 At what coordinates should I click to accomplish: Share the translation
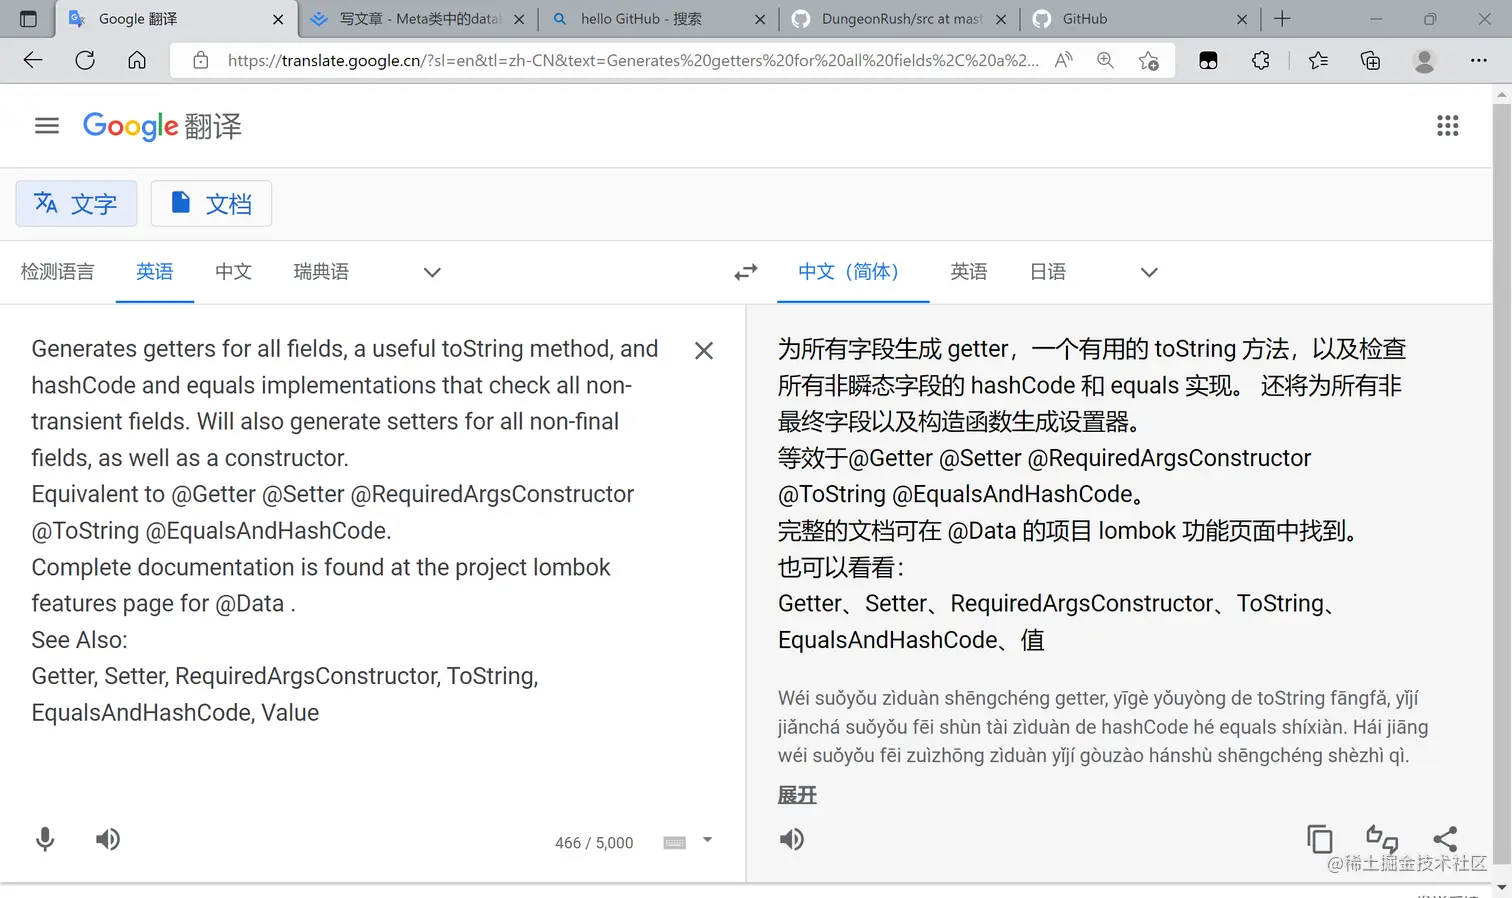pyautogui.click(x=1445, y=840)
